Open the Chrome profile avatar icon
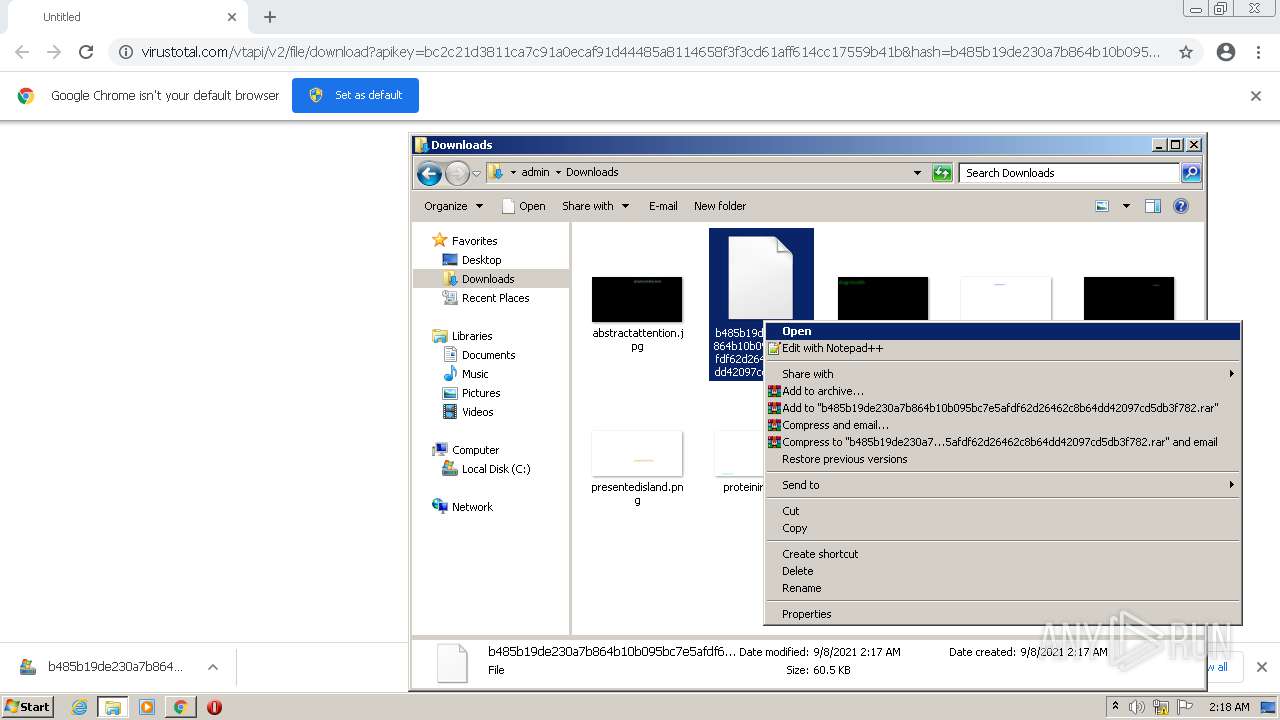Viewport: 1280px width, 720px height. click(x=1226, y=52)
